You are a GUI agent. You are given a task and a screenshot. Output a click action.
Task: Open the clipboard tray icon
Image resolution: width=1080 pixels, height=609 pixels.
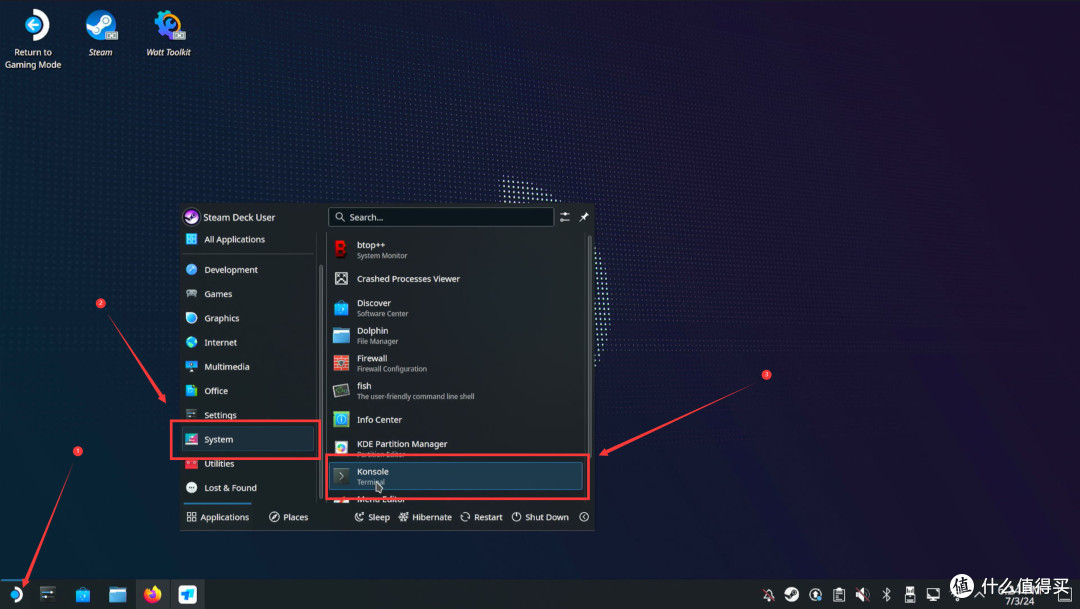[x=839, y=595]
